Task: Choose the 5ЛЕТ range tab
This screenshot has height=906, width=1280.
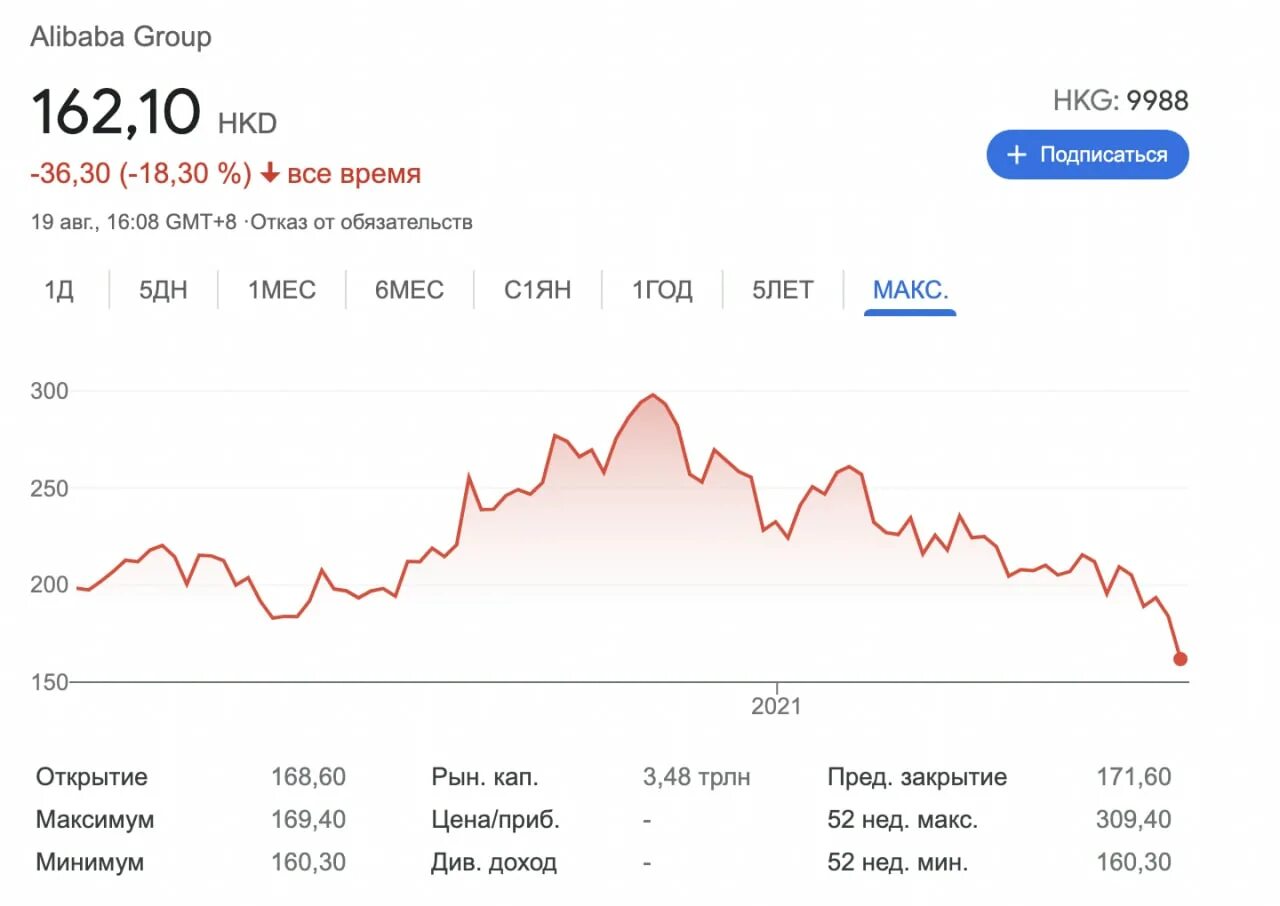Action: [x=783, y=291]
